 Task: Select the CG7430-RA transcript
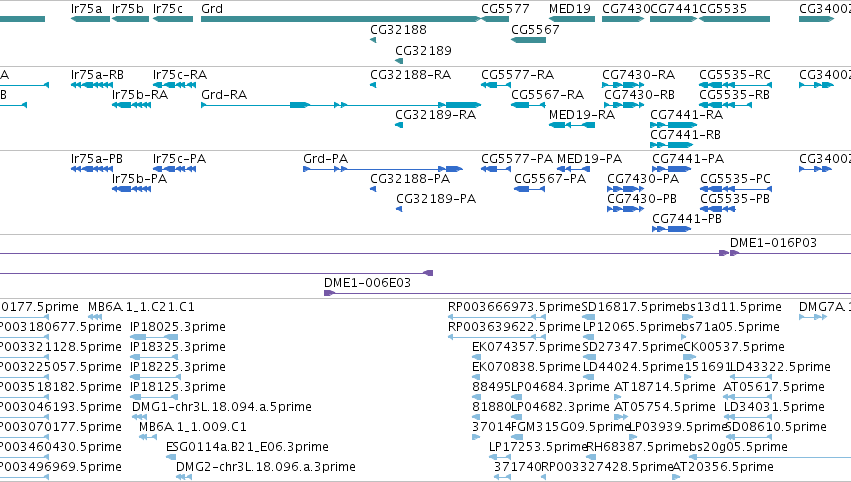pos(623,85)
